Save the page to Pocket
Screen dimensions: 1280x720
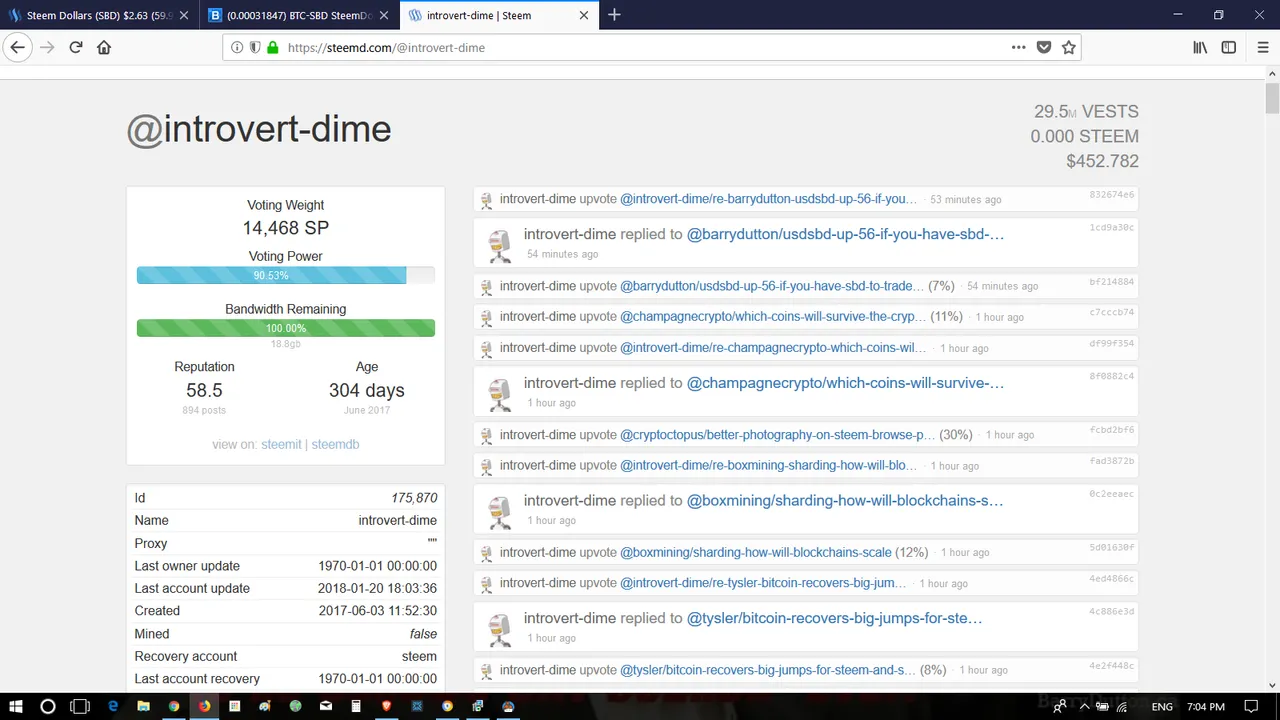[1043, 47]
